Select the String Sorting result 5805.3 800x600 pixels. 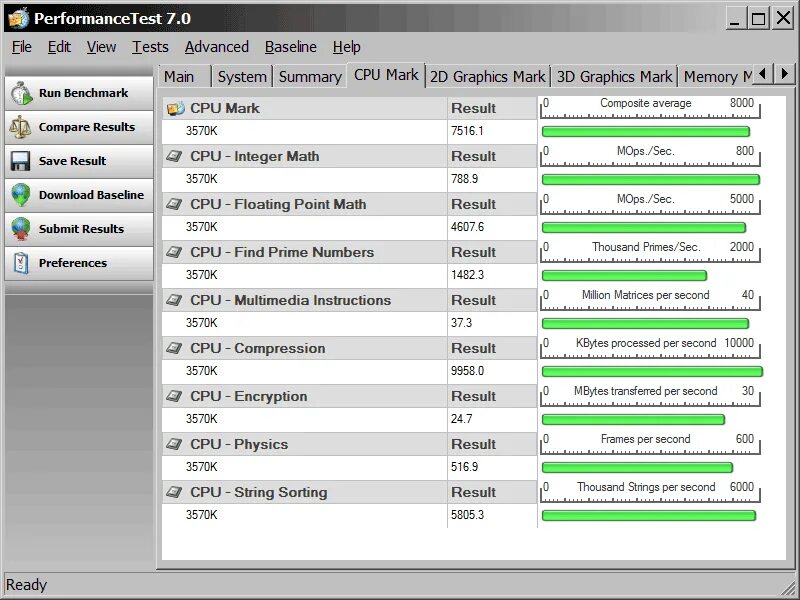[467, 515]
